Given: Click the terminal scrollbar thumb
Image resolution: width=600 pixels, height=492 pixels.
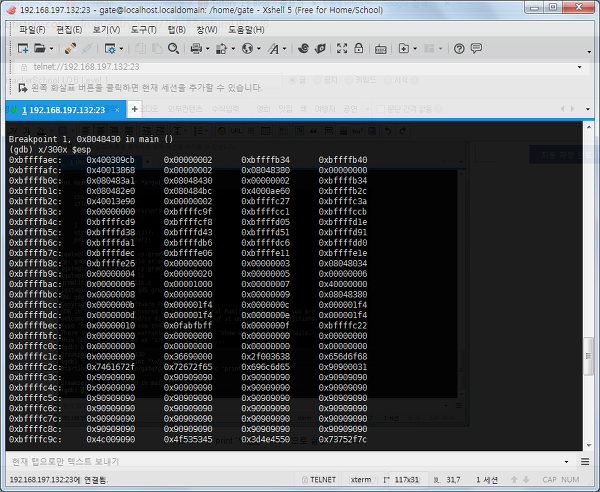Looking at the screenshot, I should click(x=589, y=356).
